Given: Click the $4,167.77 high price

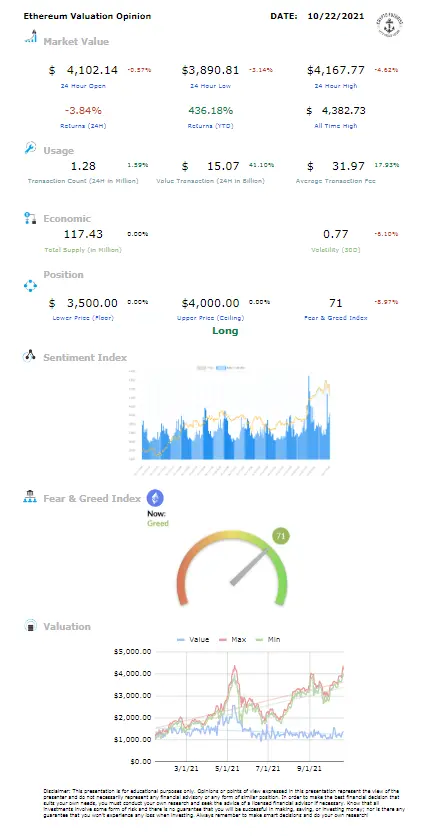Looking at the screenshot, I should click(336, 70).
